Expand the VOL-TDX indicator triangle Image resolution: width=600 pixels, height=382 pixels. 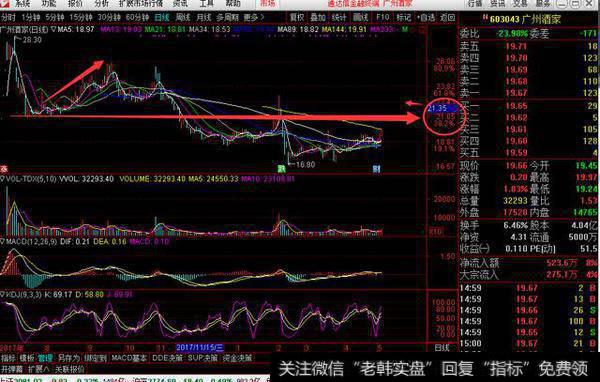(2, 179)
